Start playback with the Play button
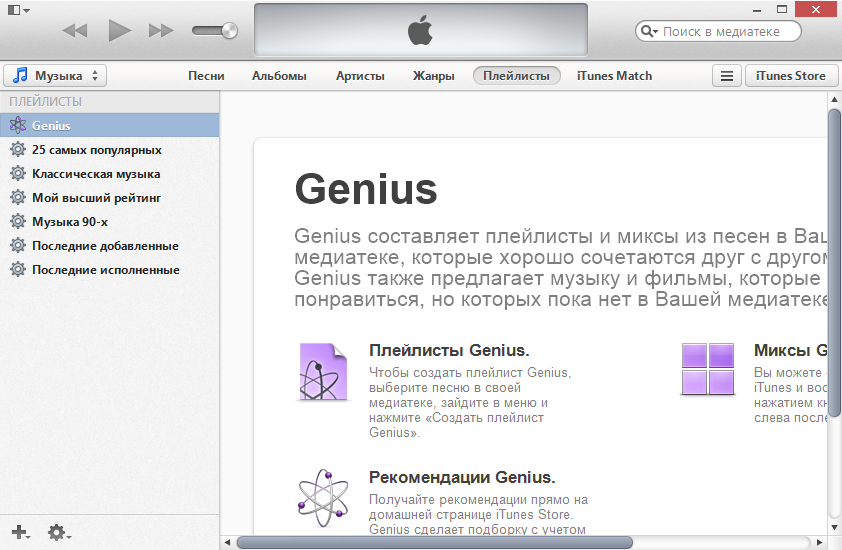842x550 pixels. (x=119, y=30)
